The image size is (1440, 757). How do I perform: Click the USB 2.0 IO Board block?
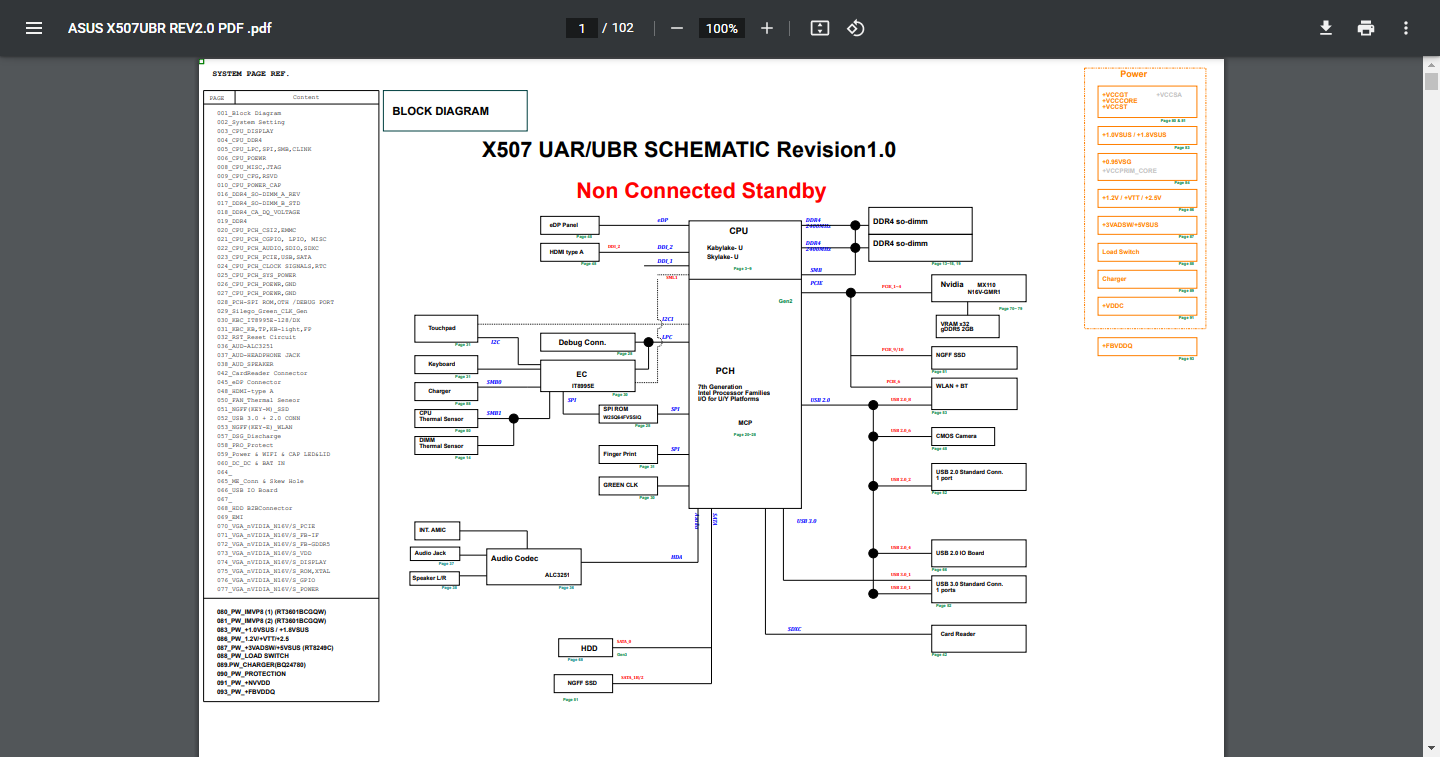coord(979,553)
